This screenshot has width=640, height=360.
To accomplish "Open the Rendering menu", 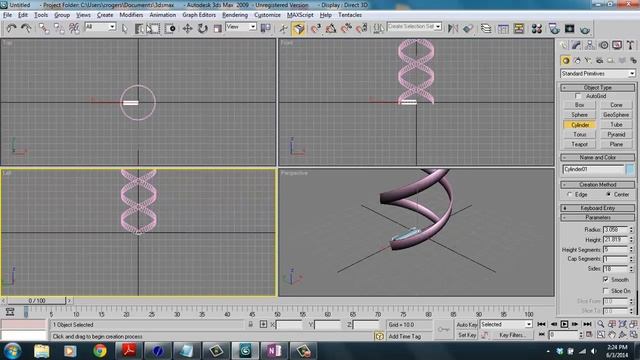I will 235,15.
